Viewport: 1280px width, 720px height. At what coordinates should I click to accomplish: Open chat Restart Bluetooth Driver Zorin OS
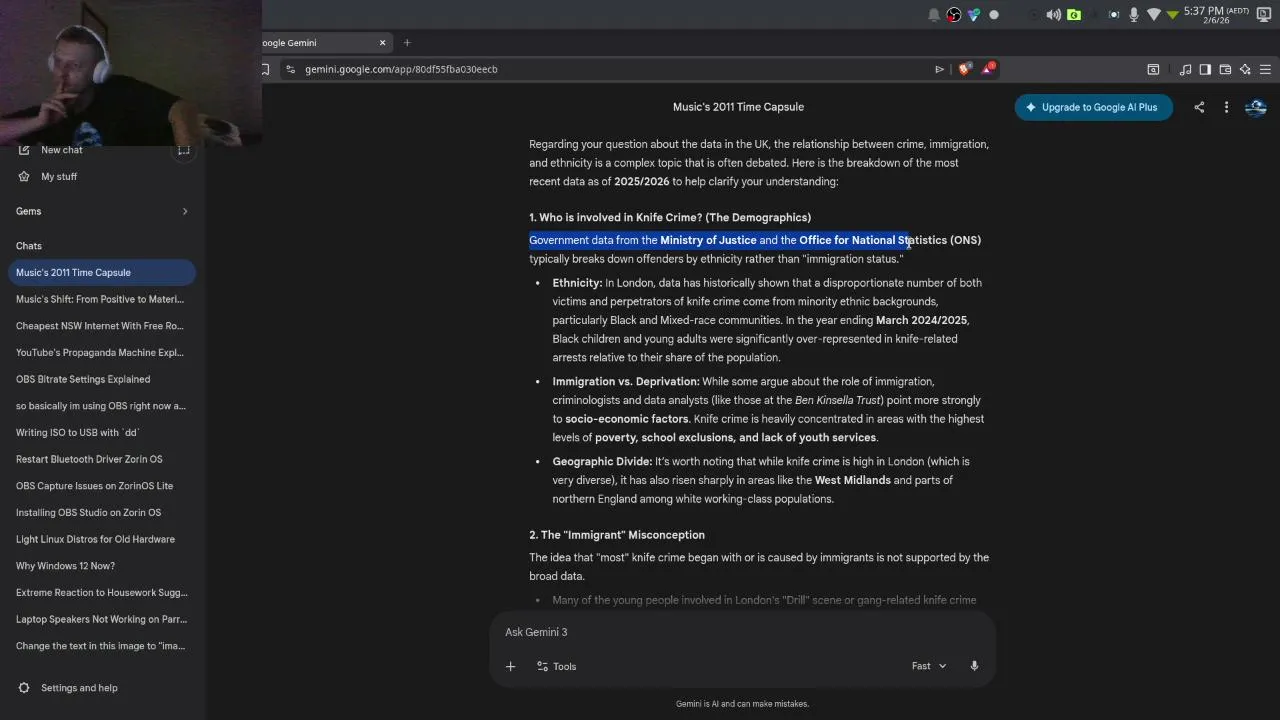pyautogui.click(x=101, y=459)
